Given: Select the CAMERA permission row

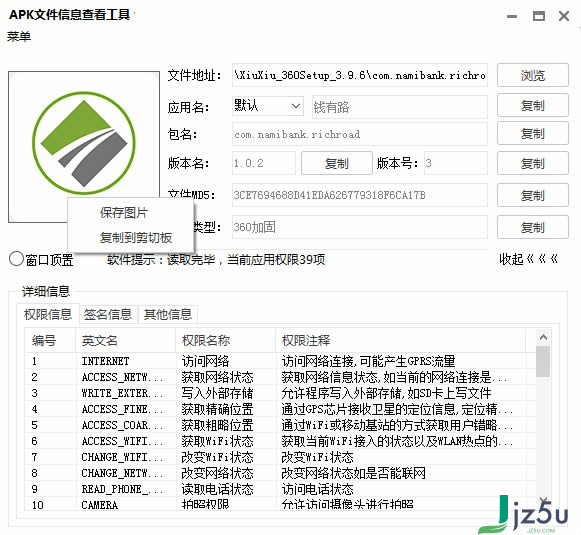Looking at the screenshot, I should (280, 504).
